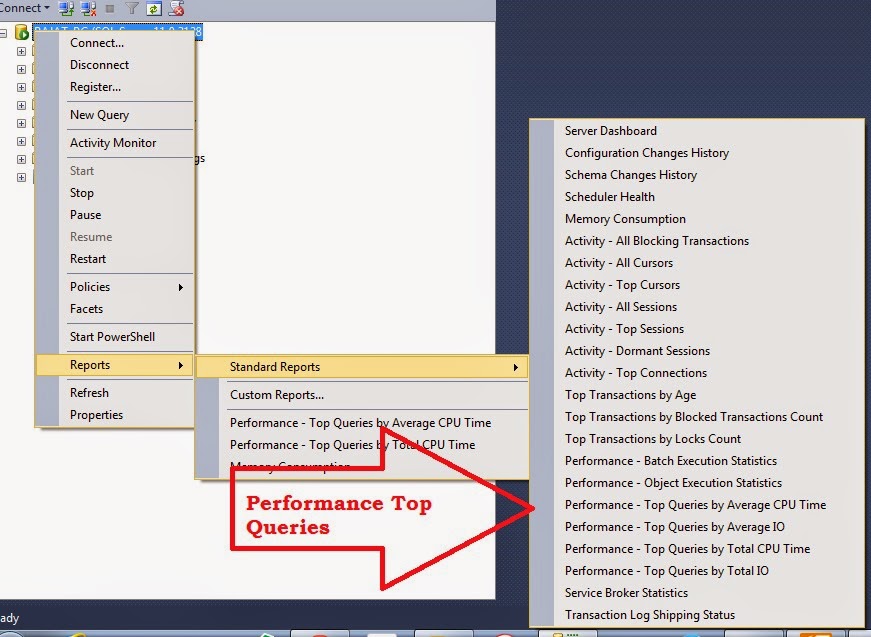Open Activity Monitor from the context menu
This screenshot has width=871, height=637.
(x=113, y=143)
